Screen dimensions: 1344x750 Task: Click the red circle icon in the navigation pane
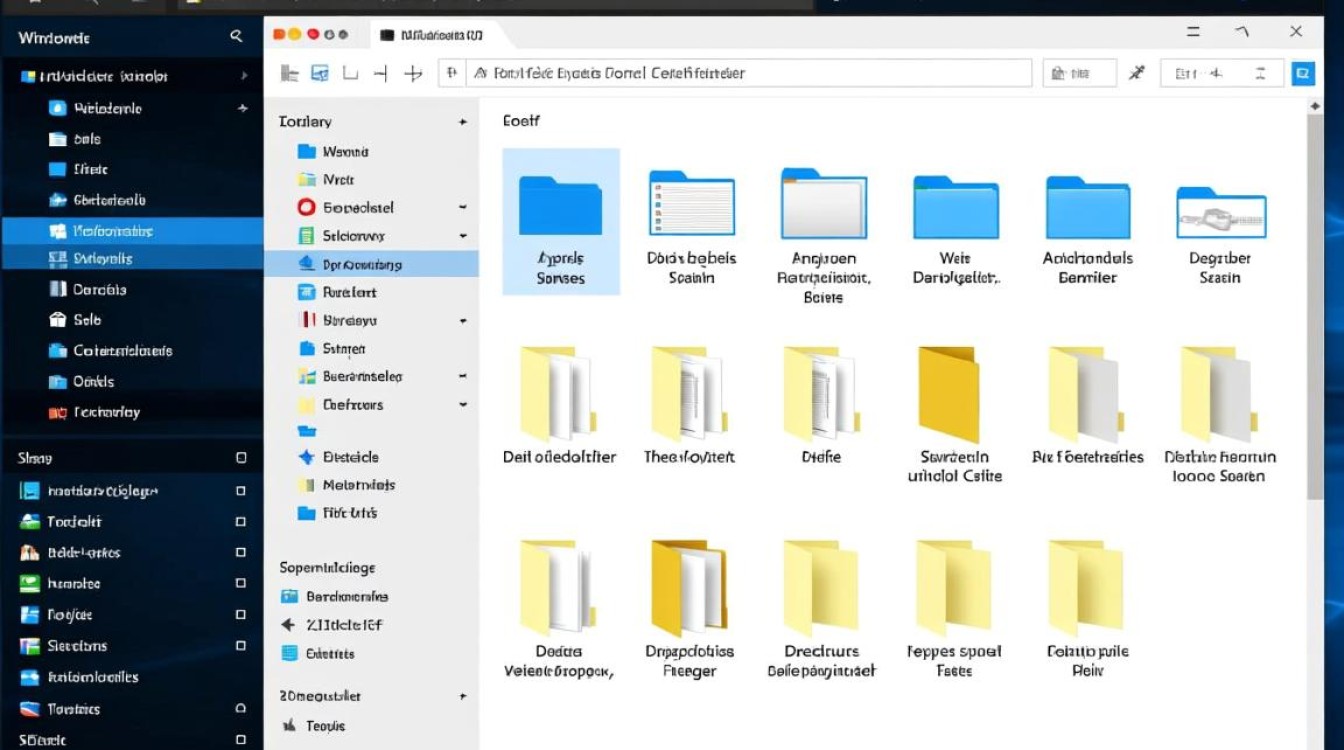pyautogui.click(x=307, y=208)
